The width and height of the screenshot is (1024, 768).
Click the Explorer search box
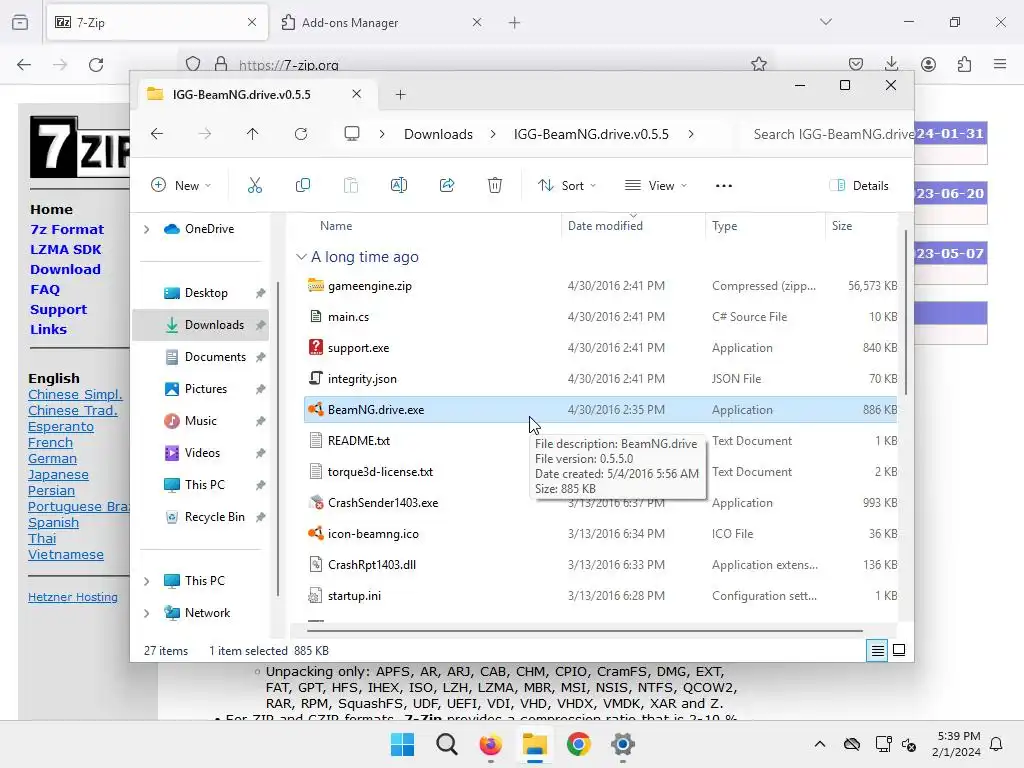coord(828,134)
